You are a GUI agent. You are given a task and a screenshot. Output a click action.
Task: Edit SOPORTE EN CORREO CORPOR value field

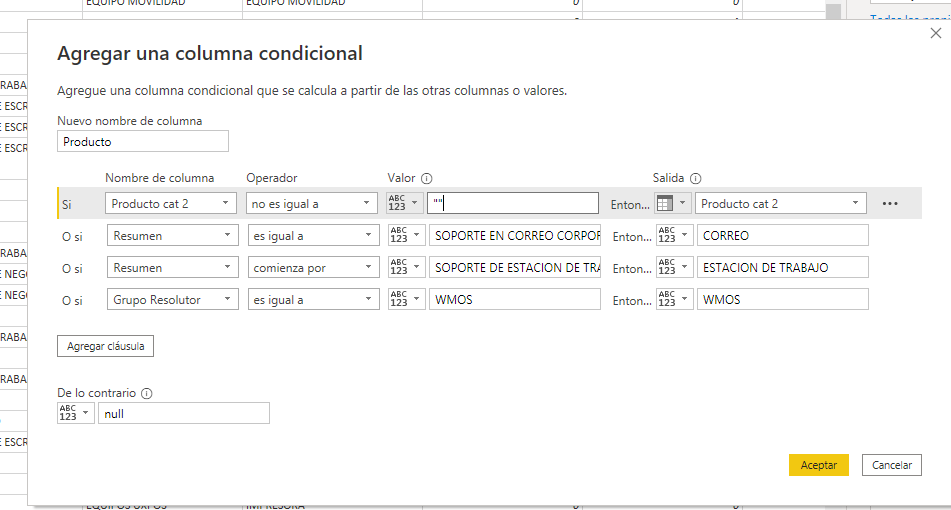tap(515, 235)
